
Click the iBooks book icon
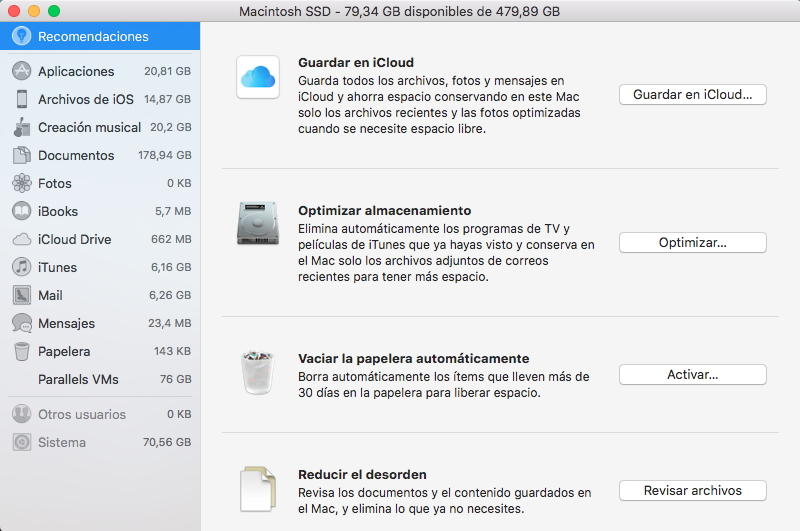click(21, 211)
